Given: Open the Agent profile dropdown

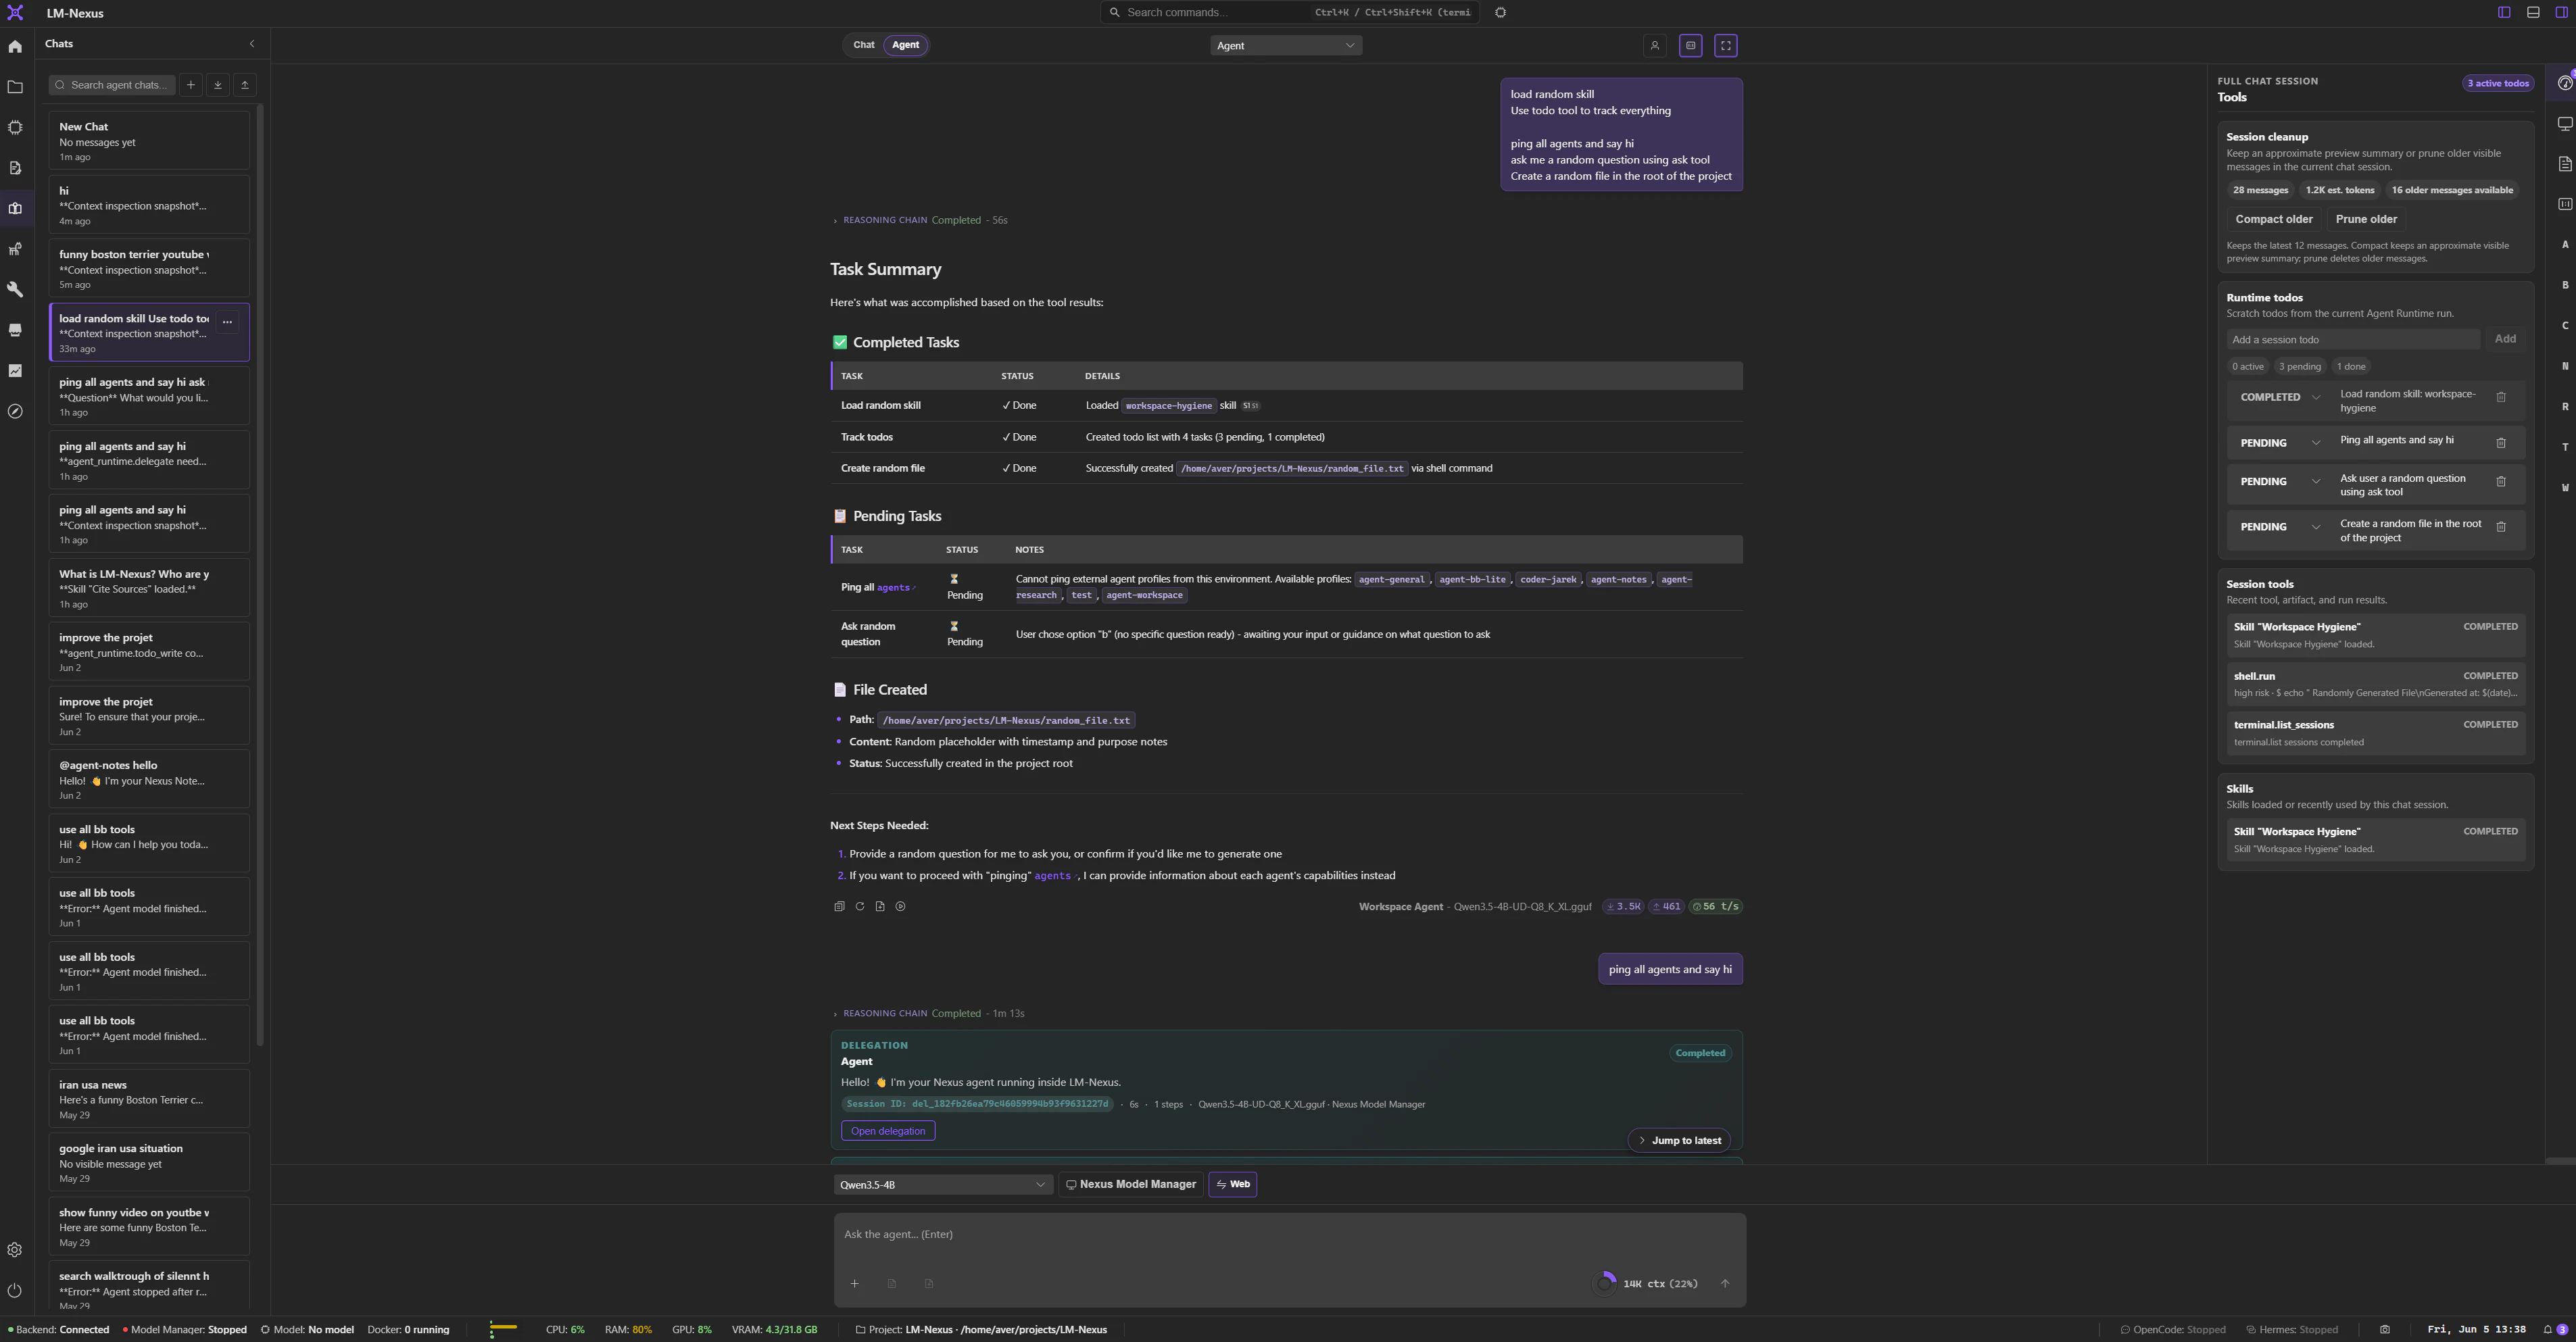Looking at the screenshot, I should [x=1286, y=45].
